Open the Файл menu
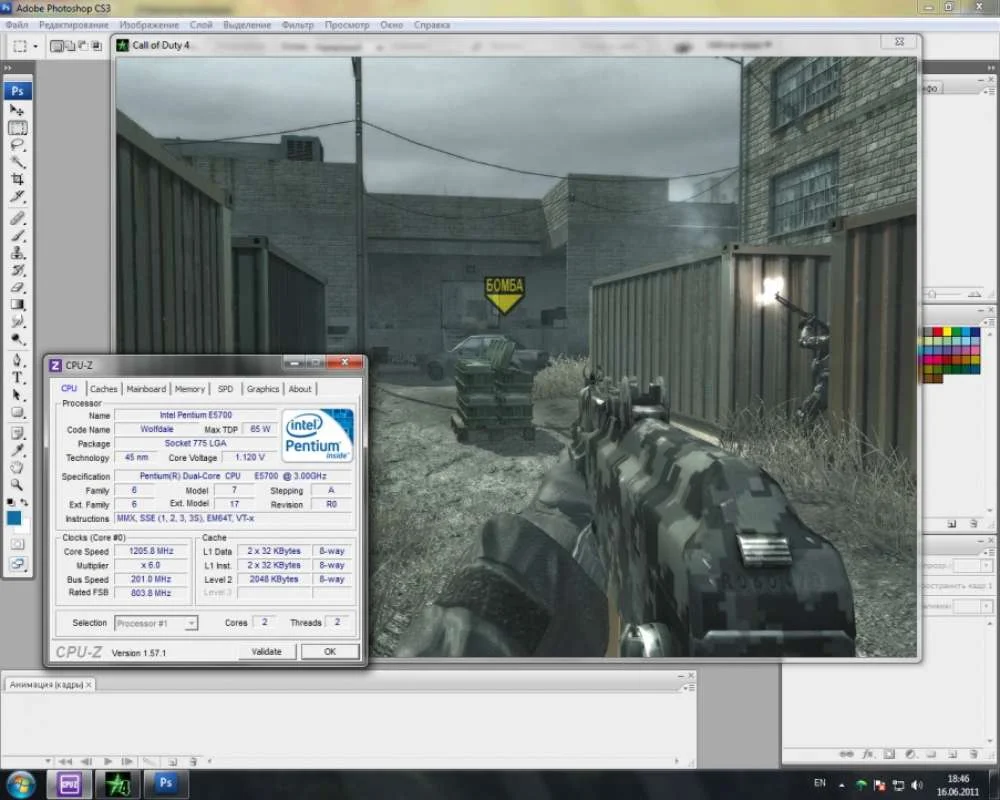 pyautogui.click(x=17, y=25)
